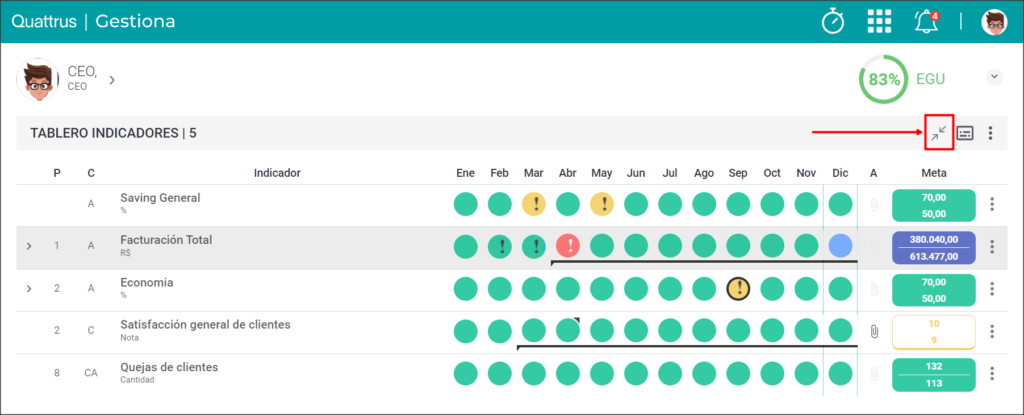Click the user avatar in top bar
Viewport: 1024px width, 415px height.
click(x=995, y=22)
